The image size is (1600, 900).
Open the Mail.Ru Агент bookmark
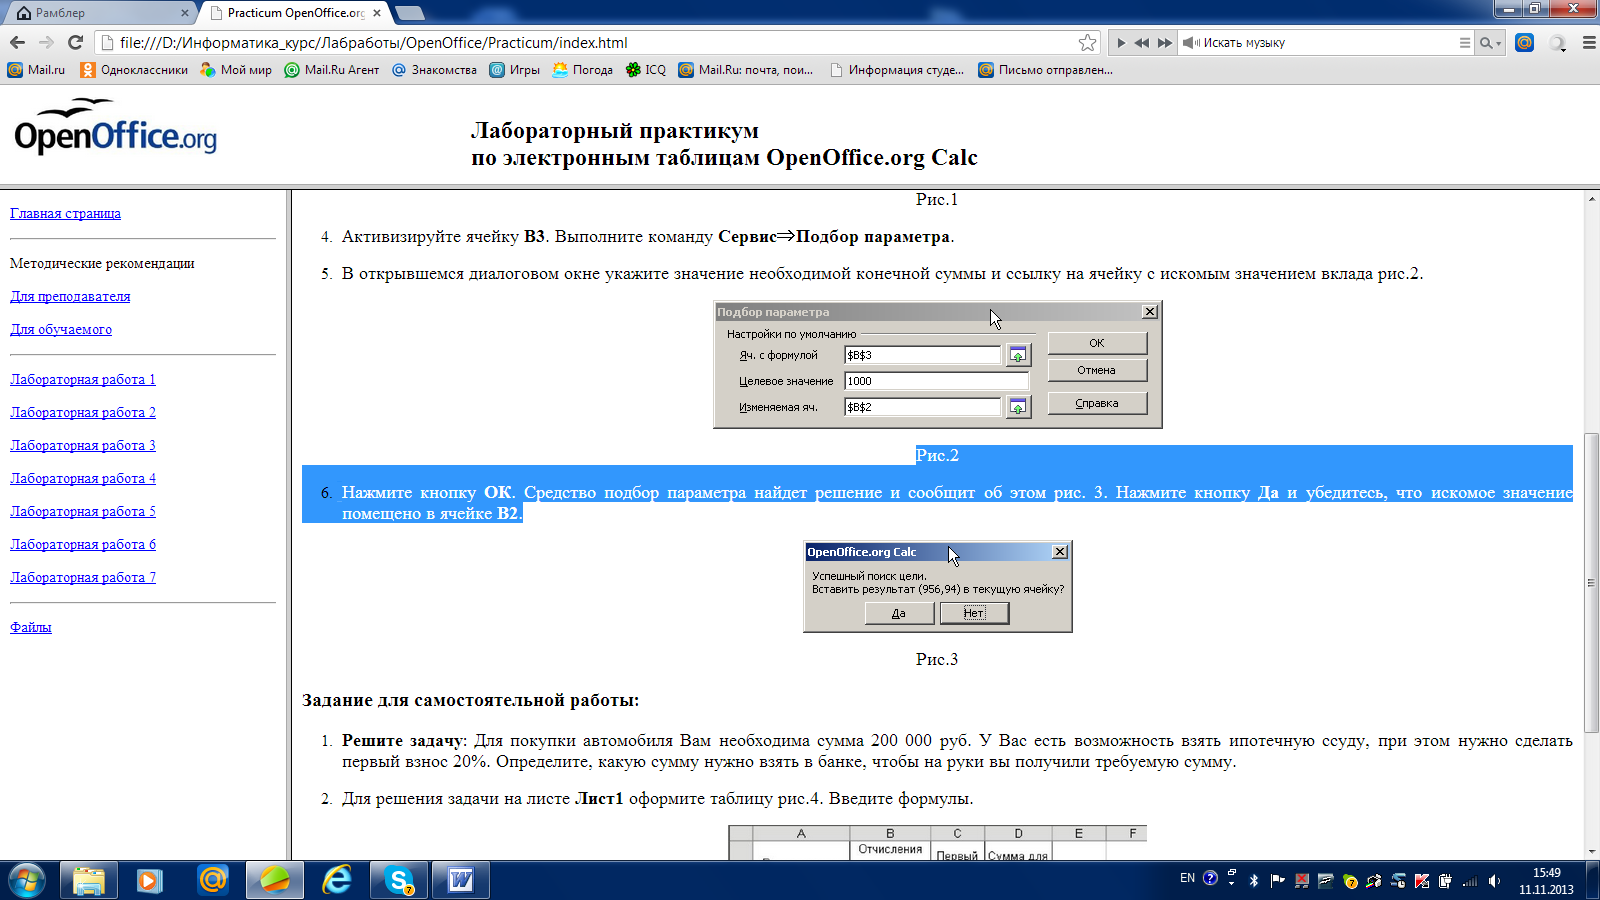(331, 70)
